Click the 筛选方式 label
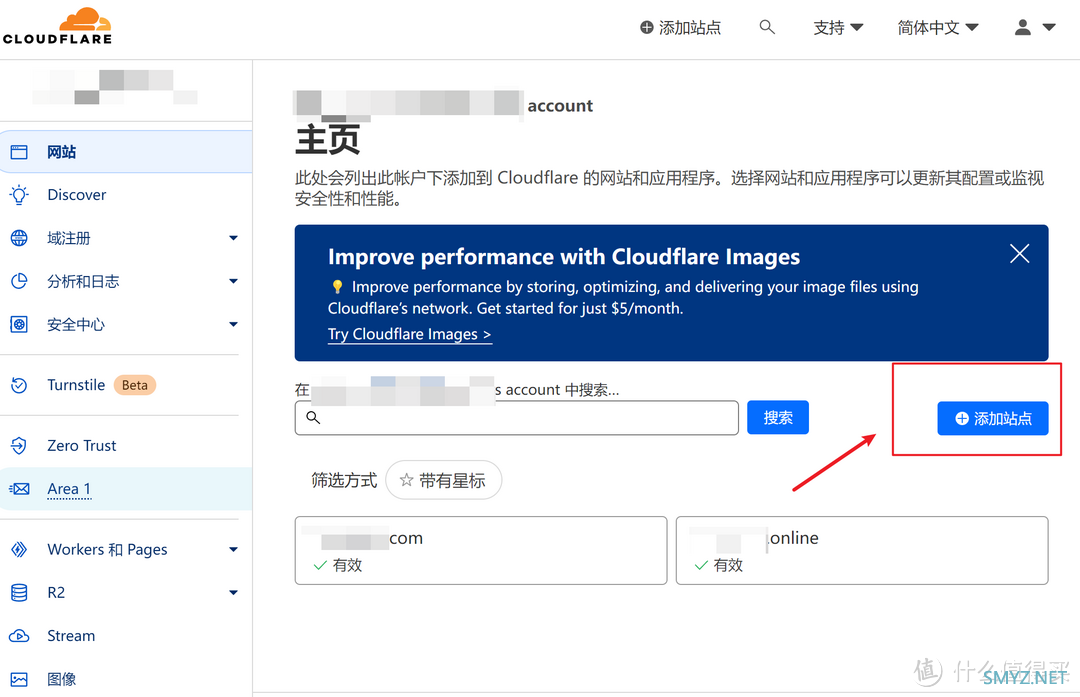Image resolution: width=1080 pixels, height=697 pixels. (344, 480)
